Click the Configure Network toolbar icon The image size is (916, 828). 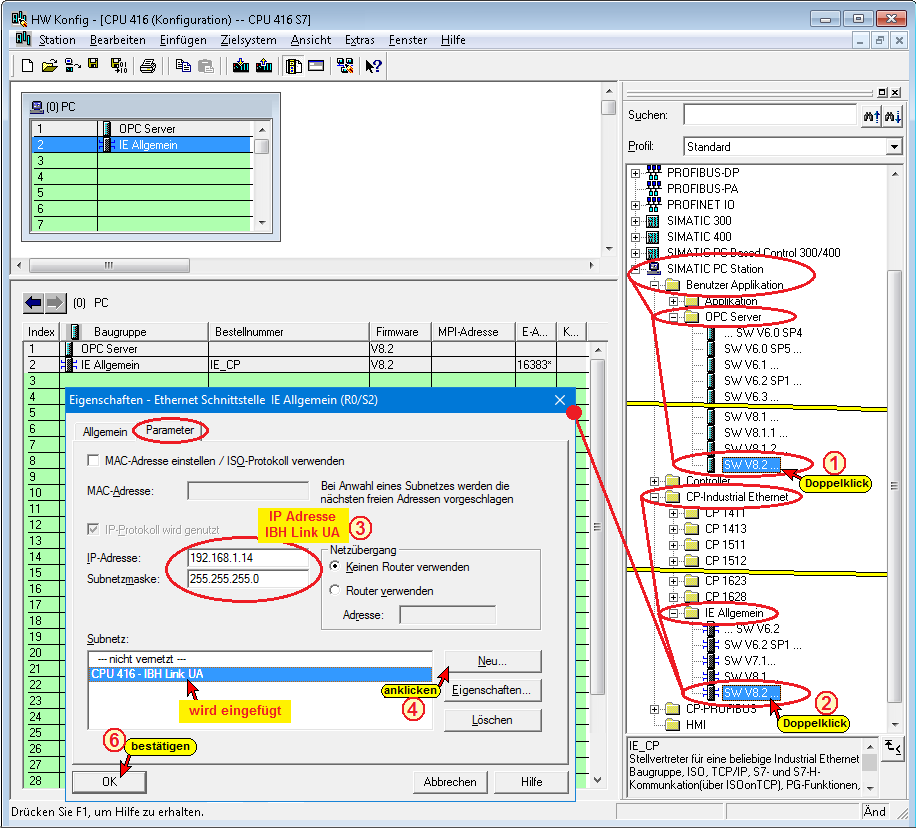(x=345, y=65)
